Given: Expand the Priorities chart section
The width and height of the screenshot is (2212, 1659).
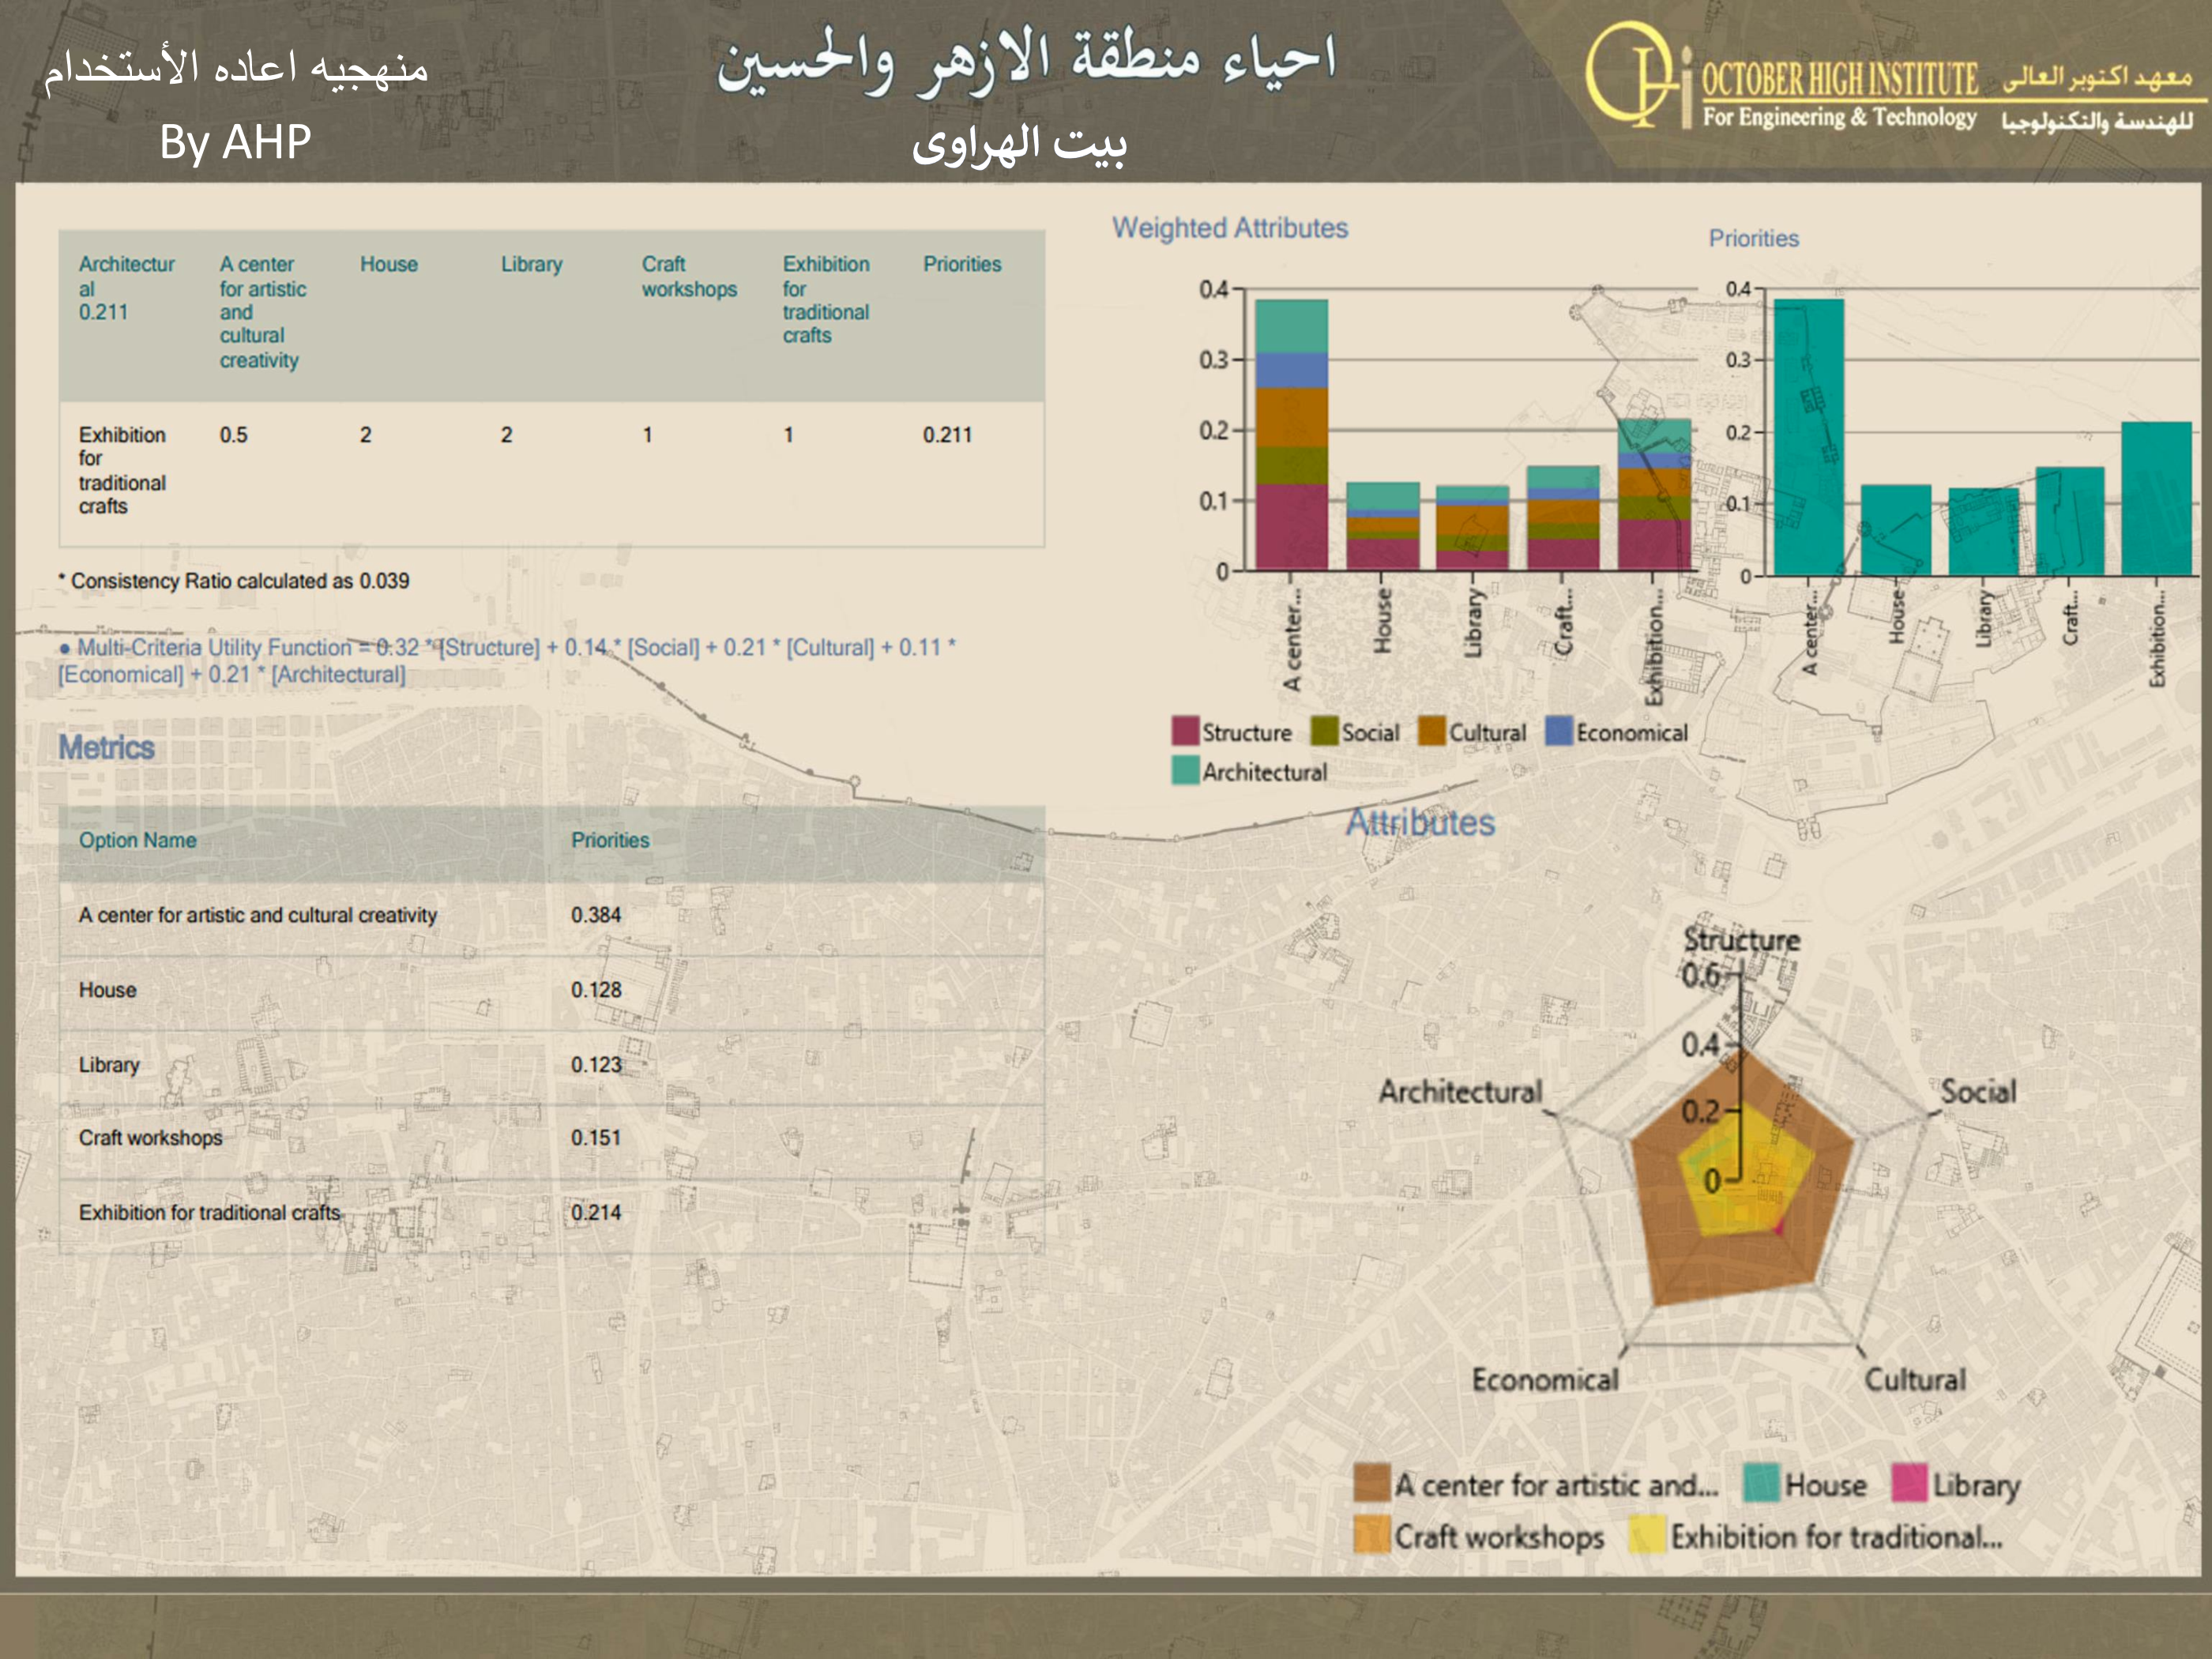Looking at the screenshot, I should [x=1755, y=239].
